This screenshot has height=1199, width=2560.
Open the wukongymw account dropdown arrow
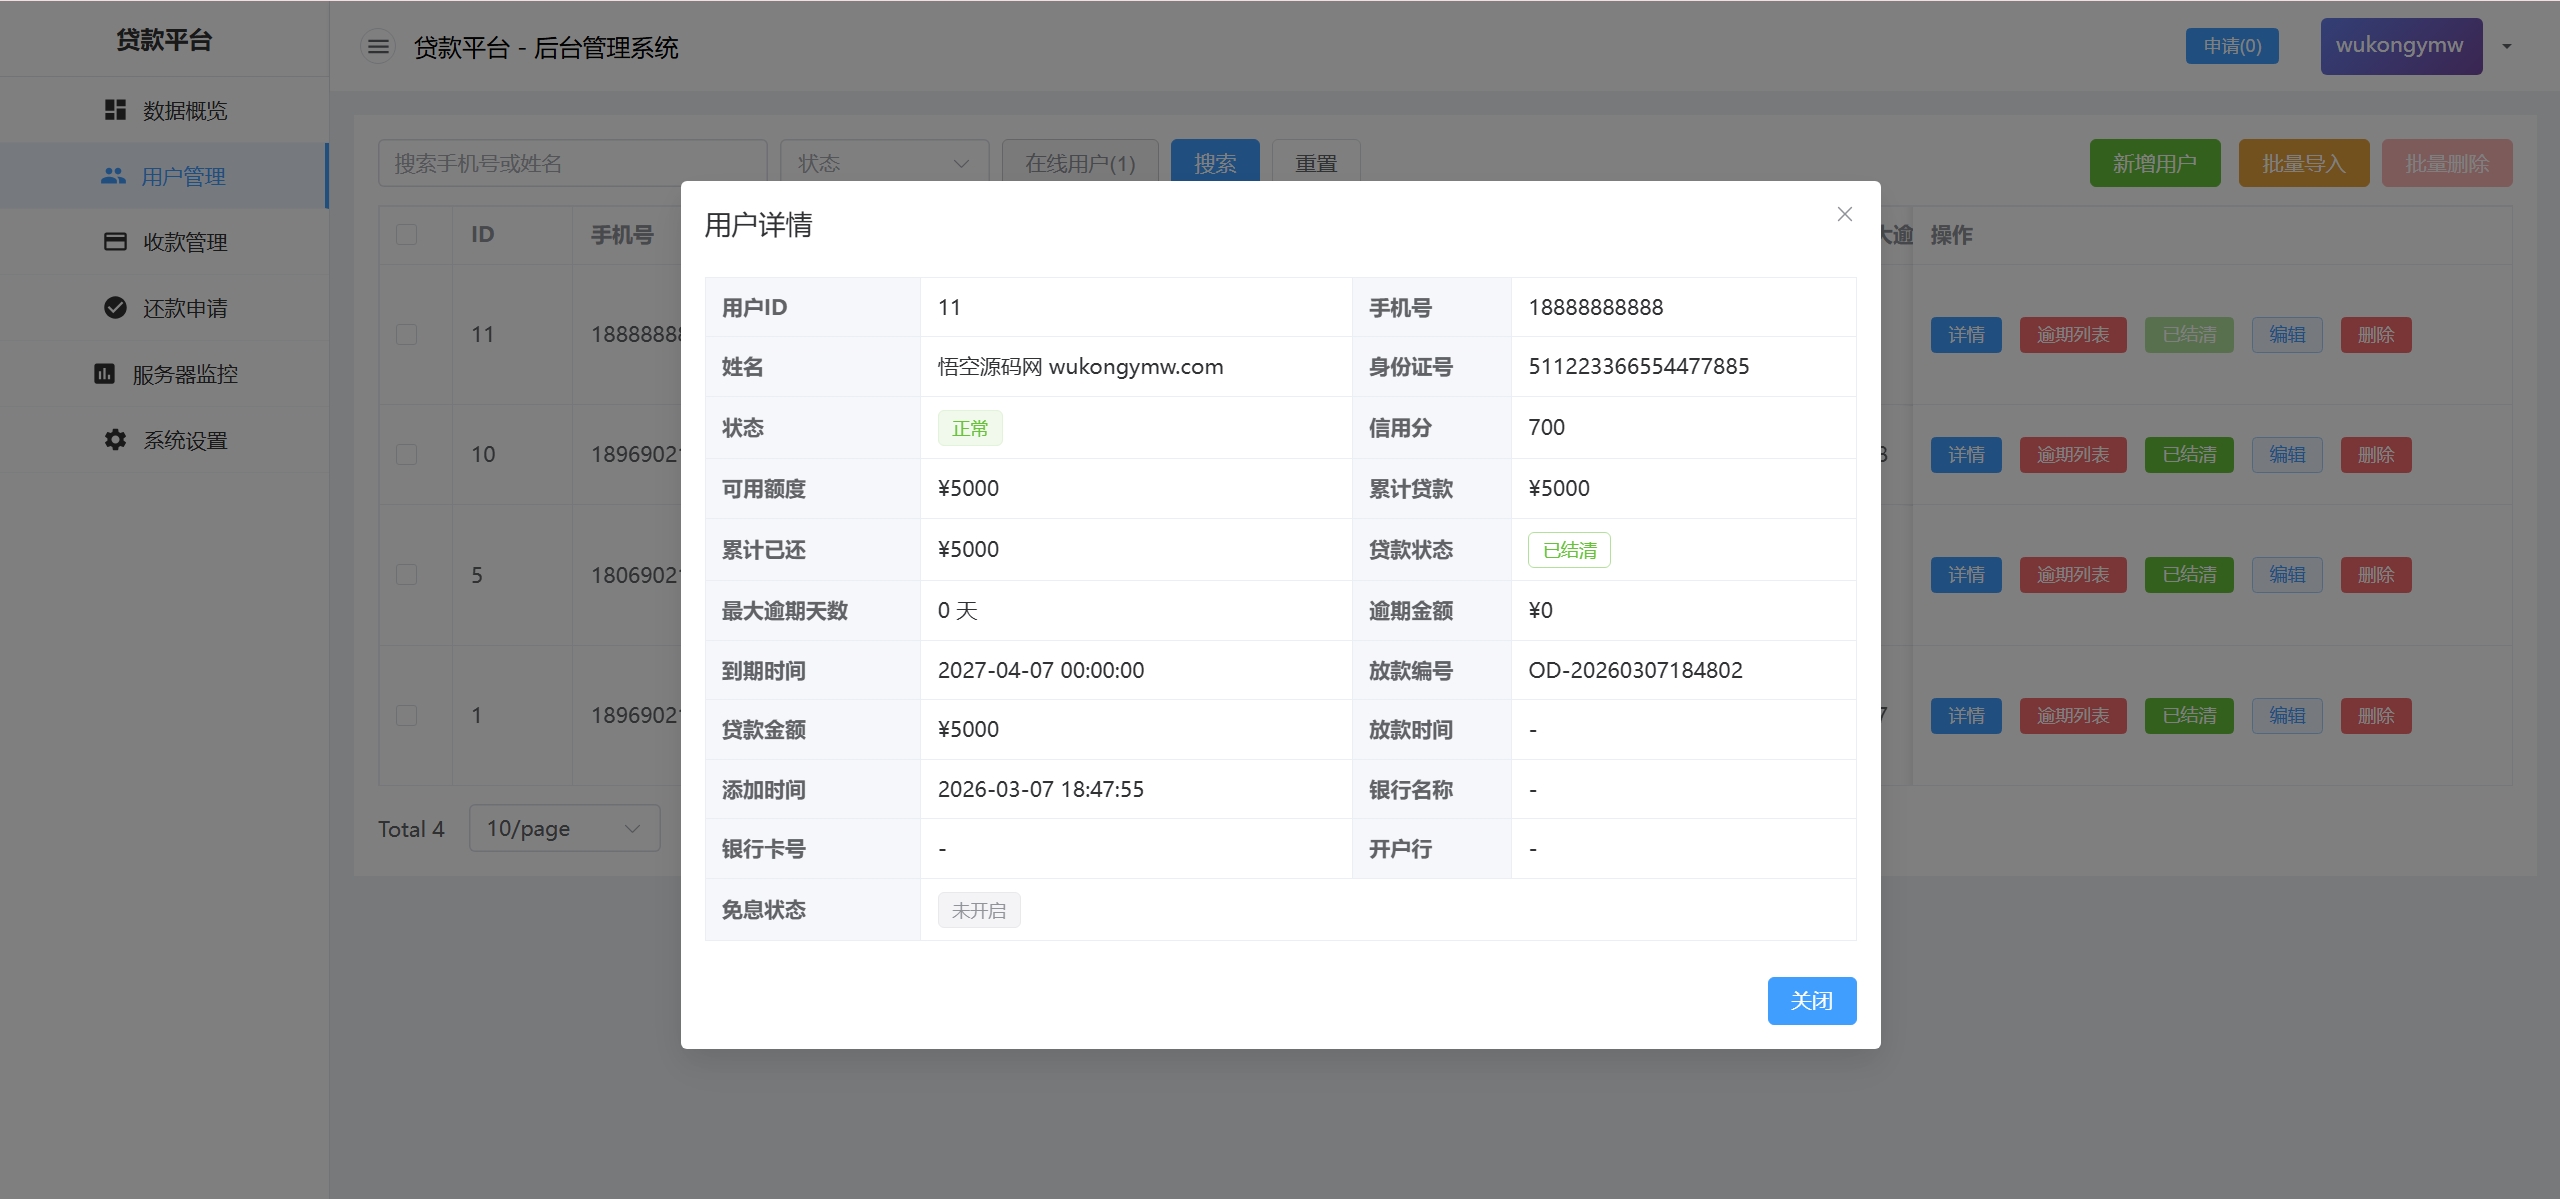pyautogui.click(x=2507, y=46)
